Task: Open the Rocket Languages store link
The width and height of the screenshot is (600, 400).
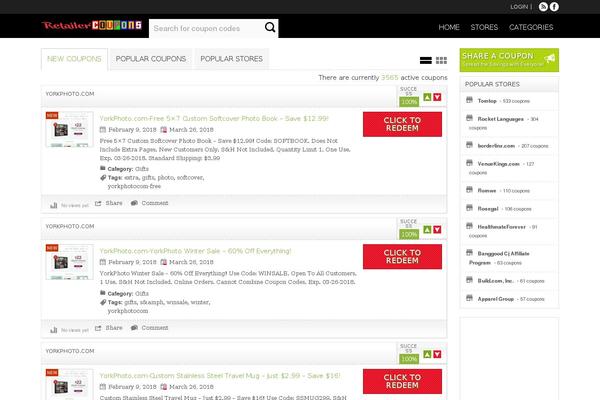Action: [501, 119]
